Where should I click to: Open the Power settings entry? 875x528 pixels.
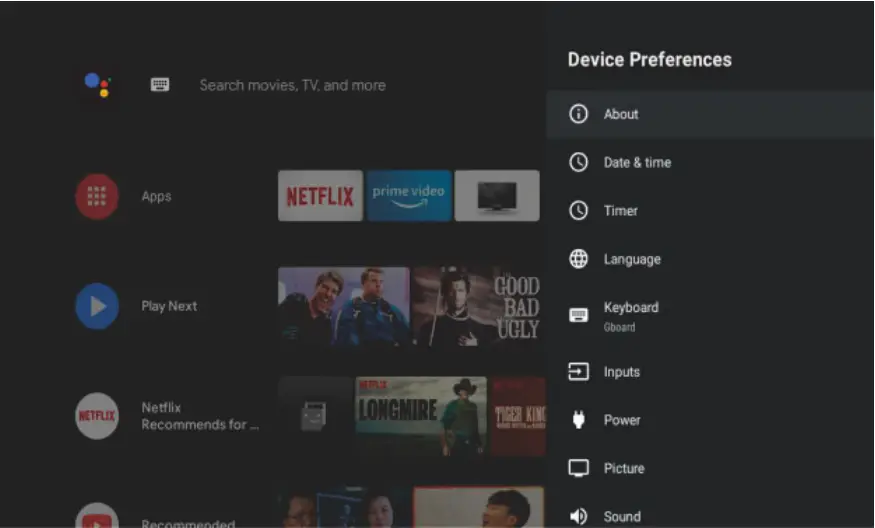coord(710,420)
